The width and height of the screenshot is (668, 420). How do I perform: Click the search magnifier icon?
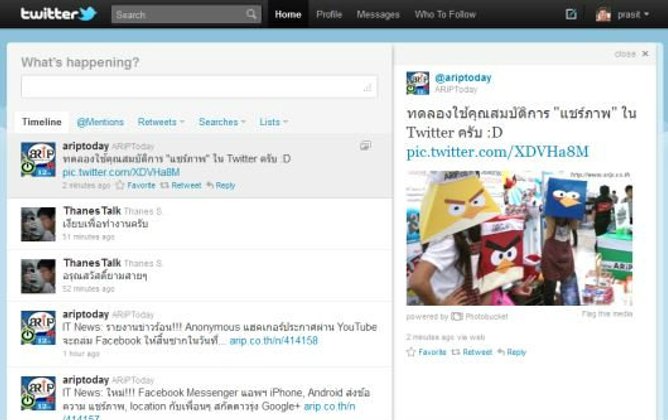[251, 14]
